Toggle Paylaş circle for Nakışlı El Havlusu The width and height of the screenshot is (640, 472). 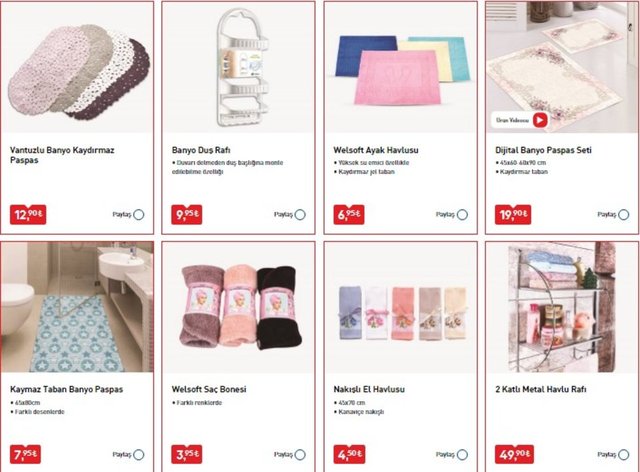(x=462, y=454)
